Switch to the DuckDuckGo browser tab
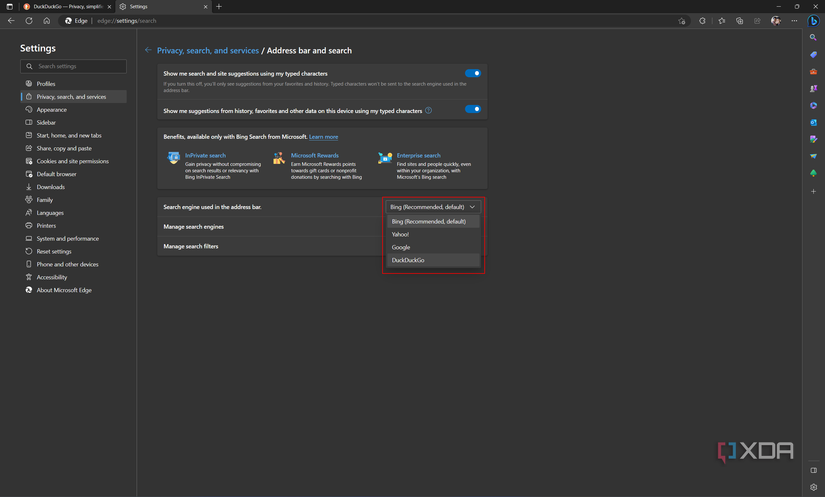Screen dimensions: 825x497 tap(65, 6)
